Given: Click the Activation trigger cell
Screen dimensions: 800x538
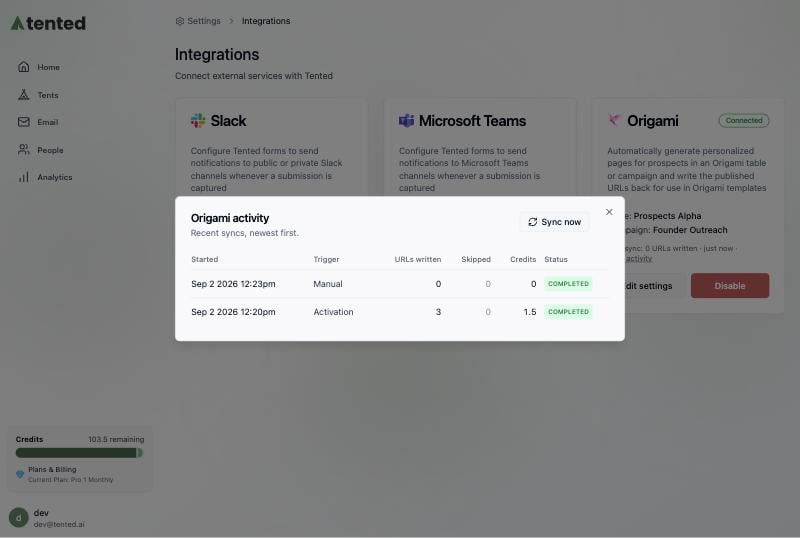Looking at the screenshot, I should click(x=333, y=312).
